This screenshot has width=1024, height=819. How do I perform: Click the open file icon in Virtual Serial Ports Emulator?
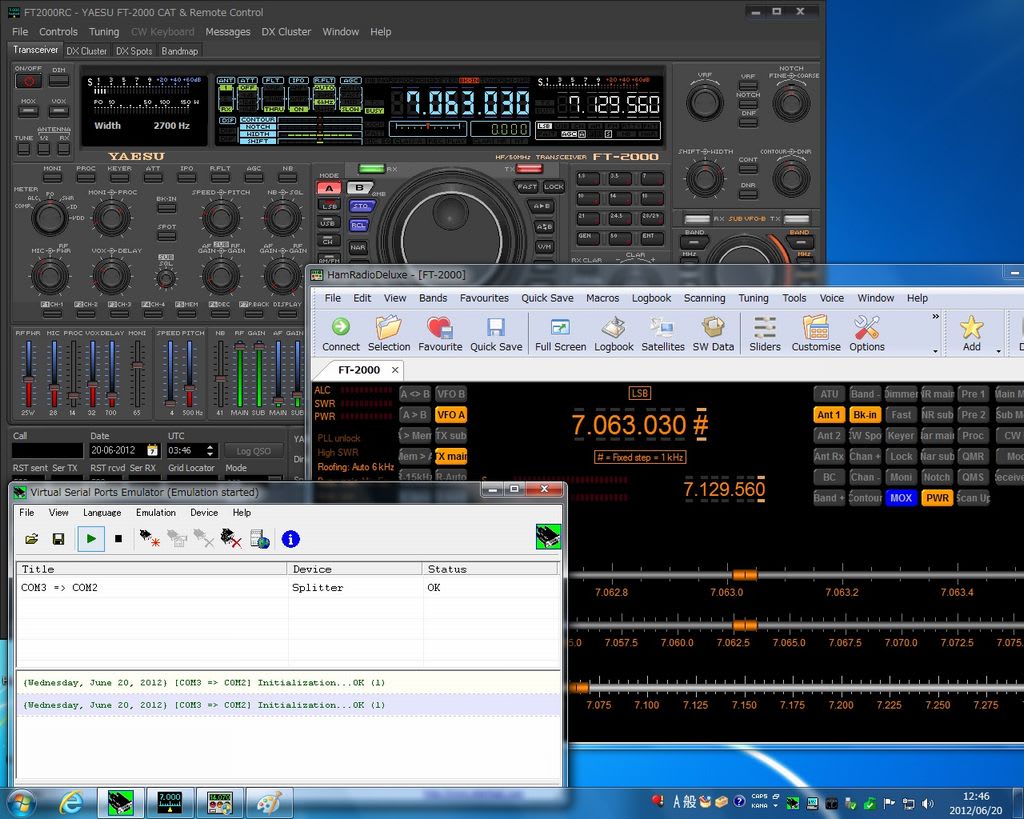tap(31, 539)
